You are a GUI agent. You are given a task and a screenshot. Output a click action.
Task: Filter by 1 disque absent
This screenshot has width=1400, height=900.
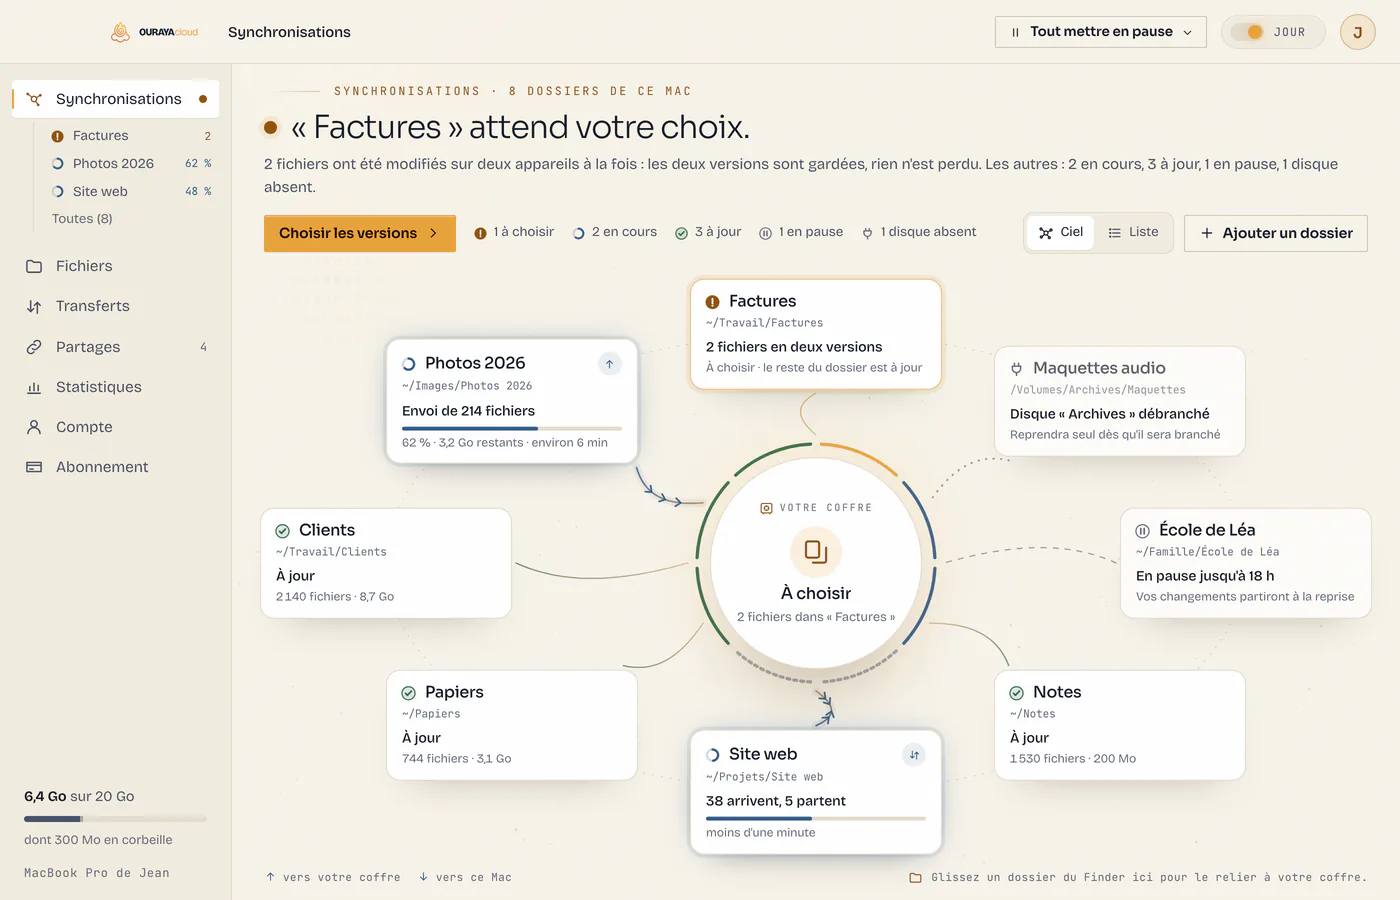tap(919, 232)
